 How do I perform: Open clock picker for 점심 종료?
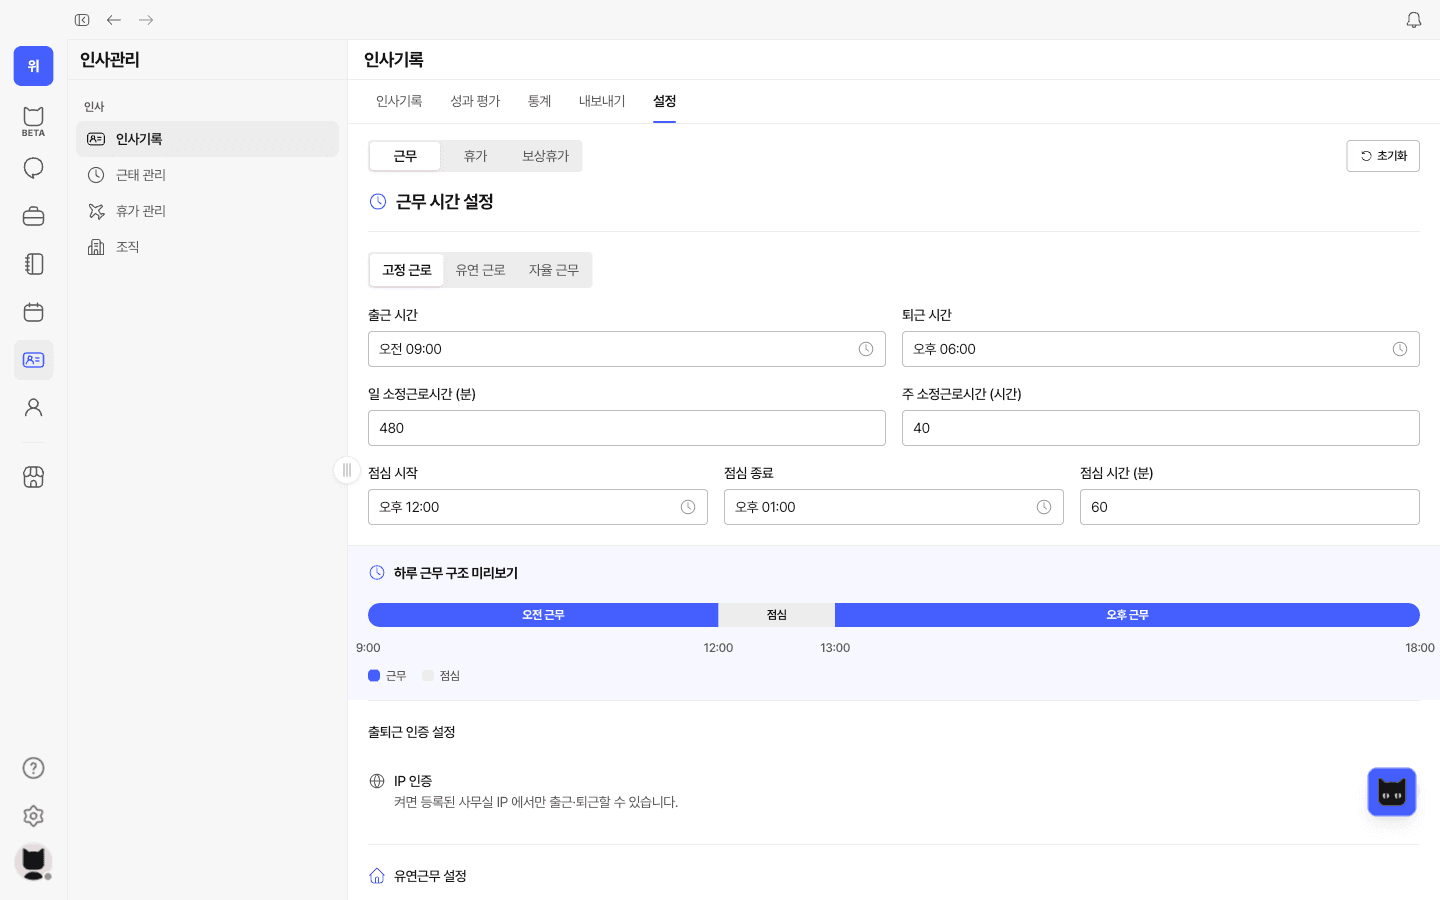tap(1044, 507)
